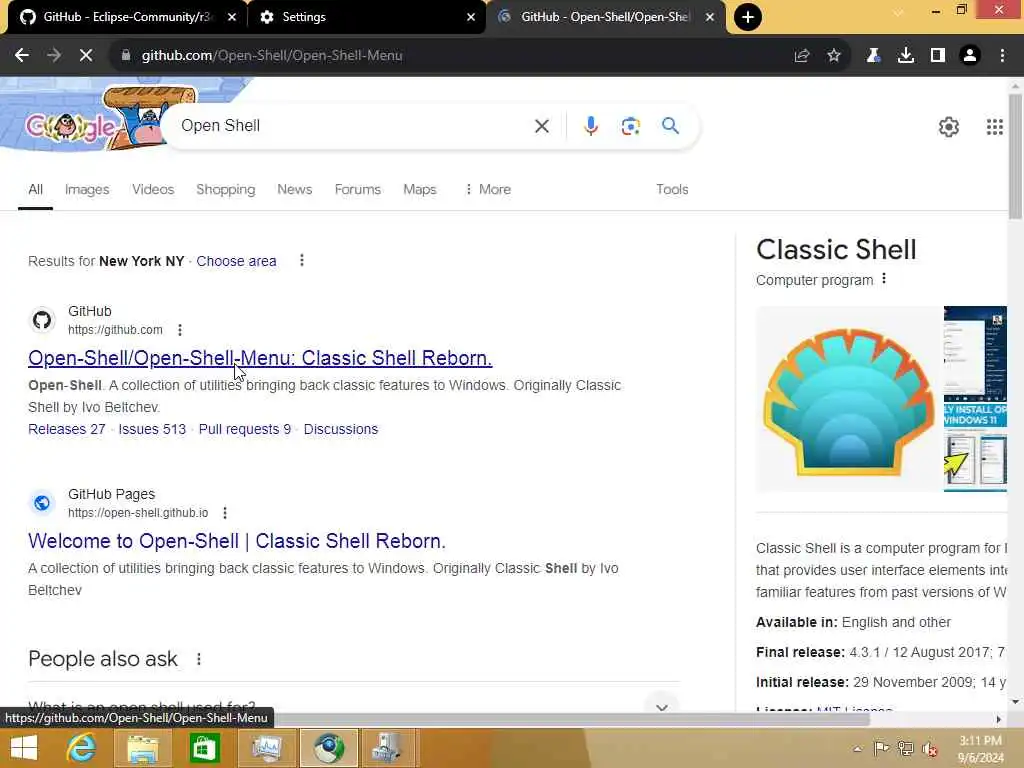Select the Images search tab
The width and height of the screenshot is (1024, 768).
click(87, 189)
